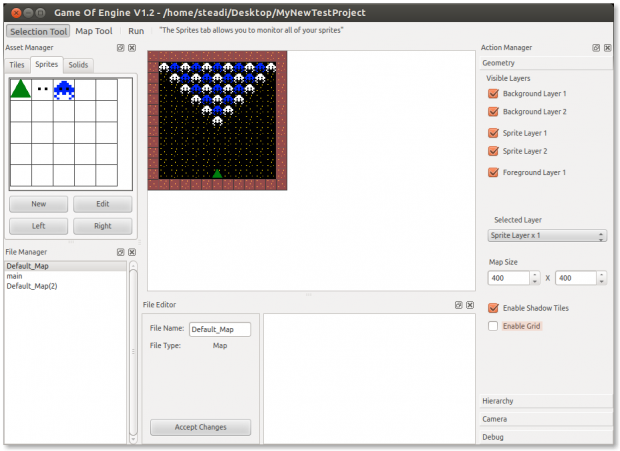Move sprite Right button

102,226
